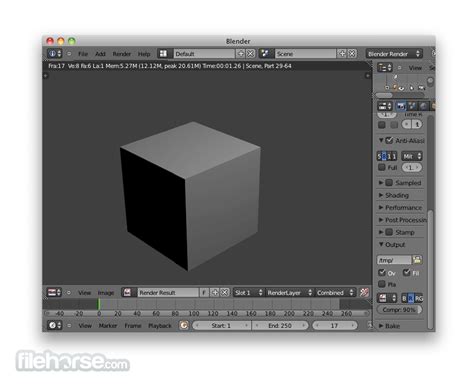Image resolution: width=474 pixels, height=387 pixels.
Task: Select the RGBA color mode button
Action: tap(419, 298)
